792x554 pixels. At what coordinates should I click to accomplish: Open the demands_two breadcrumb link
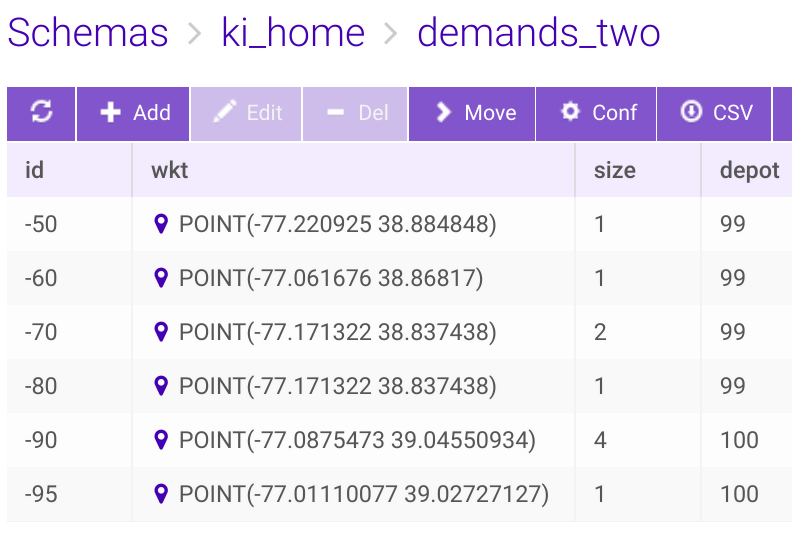point(538,34)
